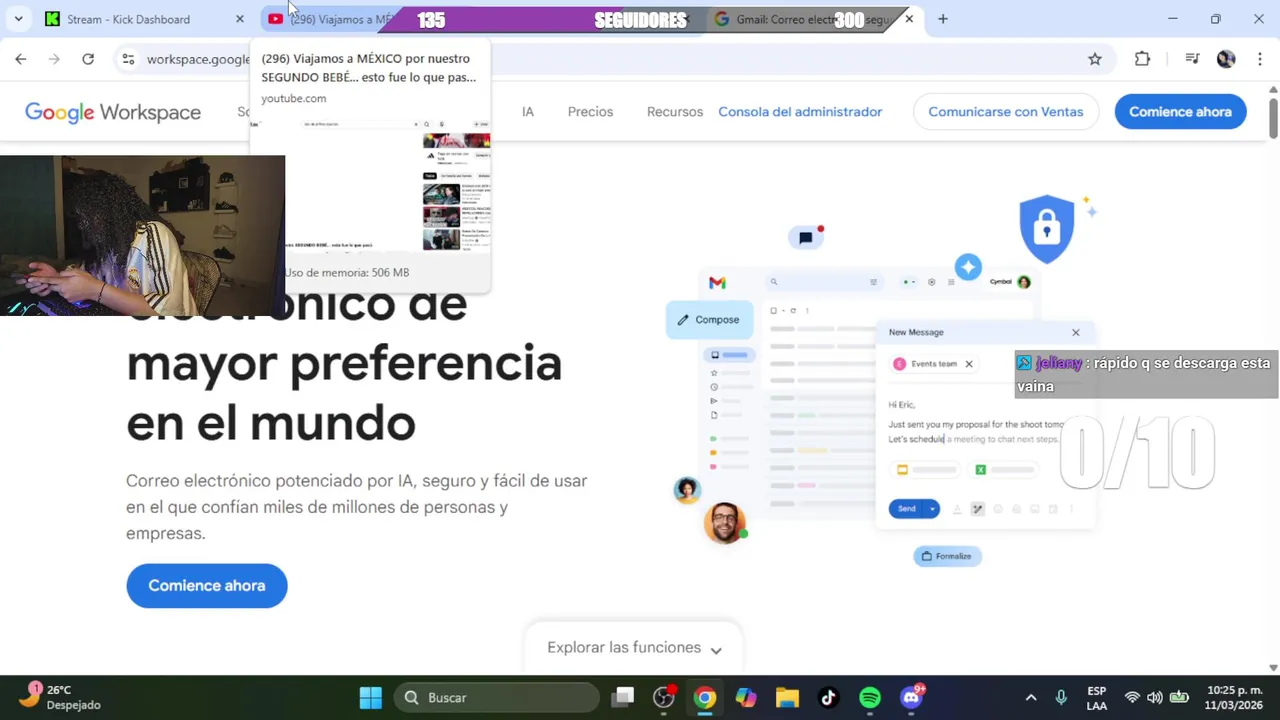Click header Comience ahora button
This screenshot has height=720, width=1280.
click(x=1180, y=112)
